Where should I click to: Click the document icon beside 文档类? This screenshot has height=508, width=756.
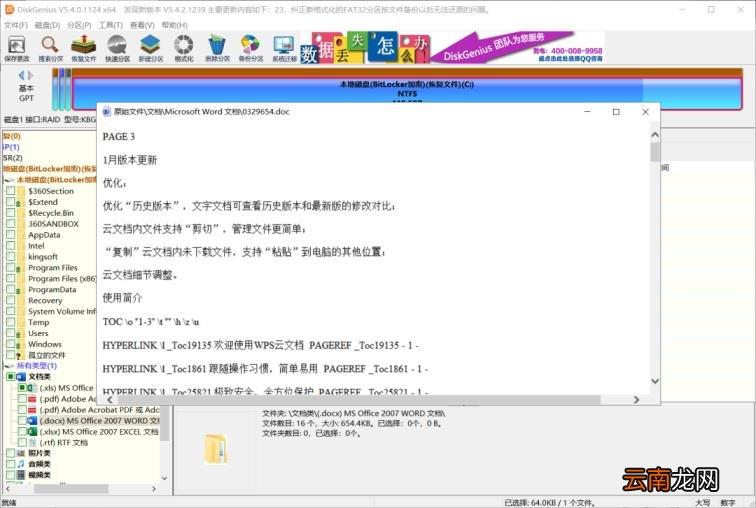[x=21, y=376]
